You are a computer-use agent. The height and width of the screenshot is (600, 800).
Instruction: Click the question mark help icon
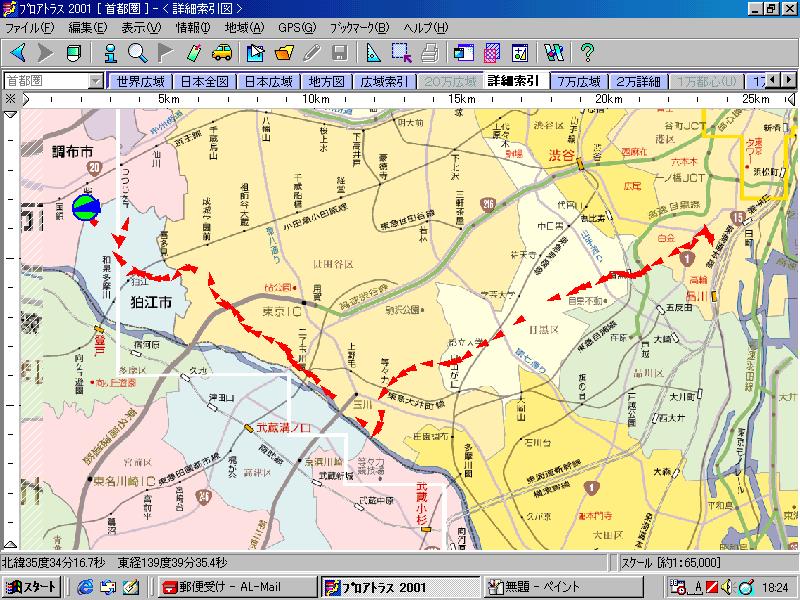point(587,52)
